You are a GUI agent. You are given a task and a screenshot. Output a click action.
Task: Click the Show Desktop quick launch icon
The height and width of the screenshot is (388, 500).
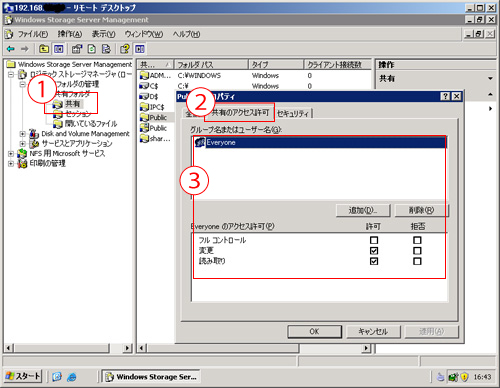point(57,377)
